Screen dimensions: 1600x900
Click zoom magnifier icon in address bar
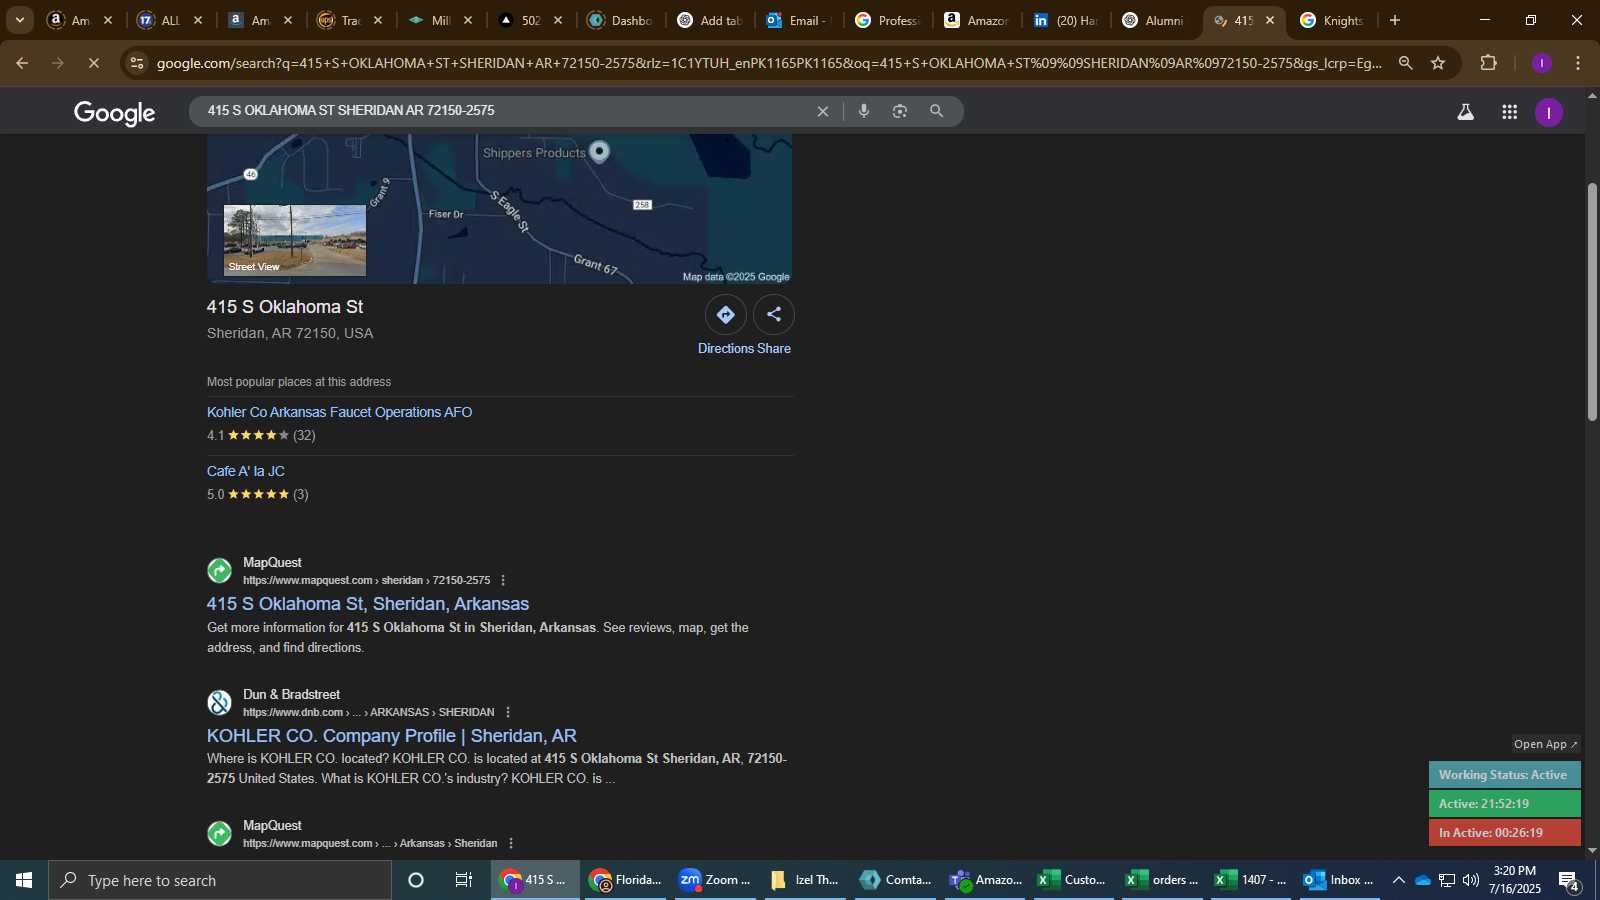[x=1405, y=63]
